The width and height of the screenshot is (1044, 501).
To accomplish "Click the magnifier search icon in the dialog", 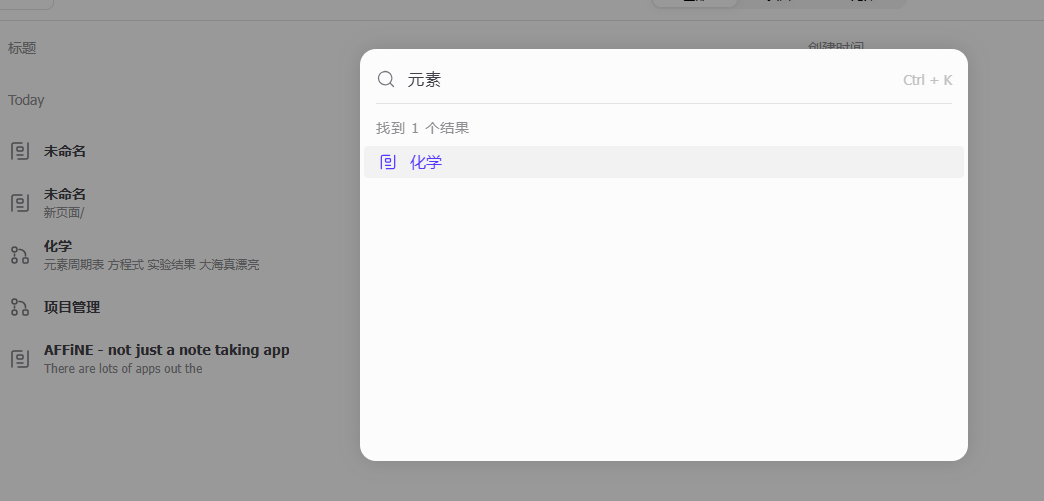I will [x=386, y=80].
